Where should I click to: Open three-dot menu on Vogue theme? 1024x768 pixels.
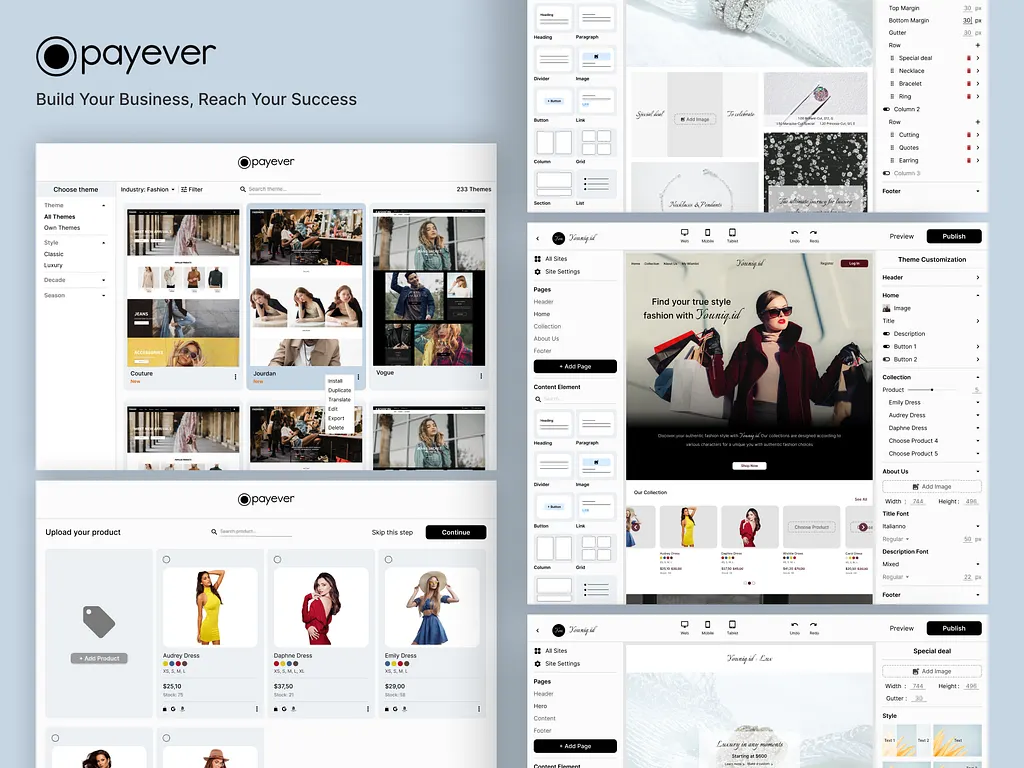click(x=481, y=376)
